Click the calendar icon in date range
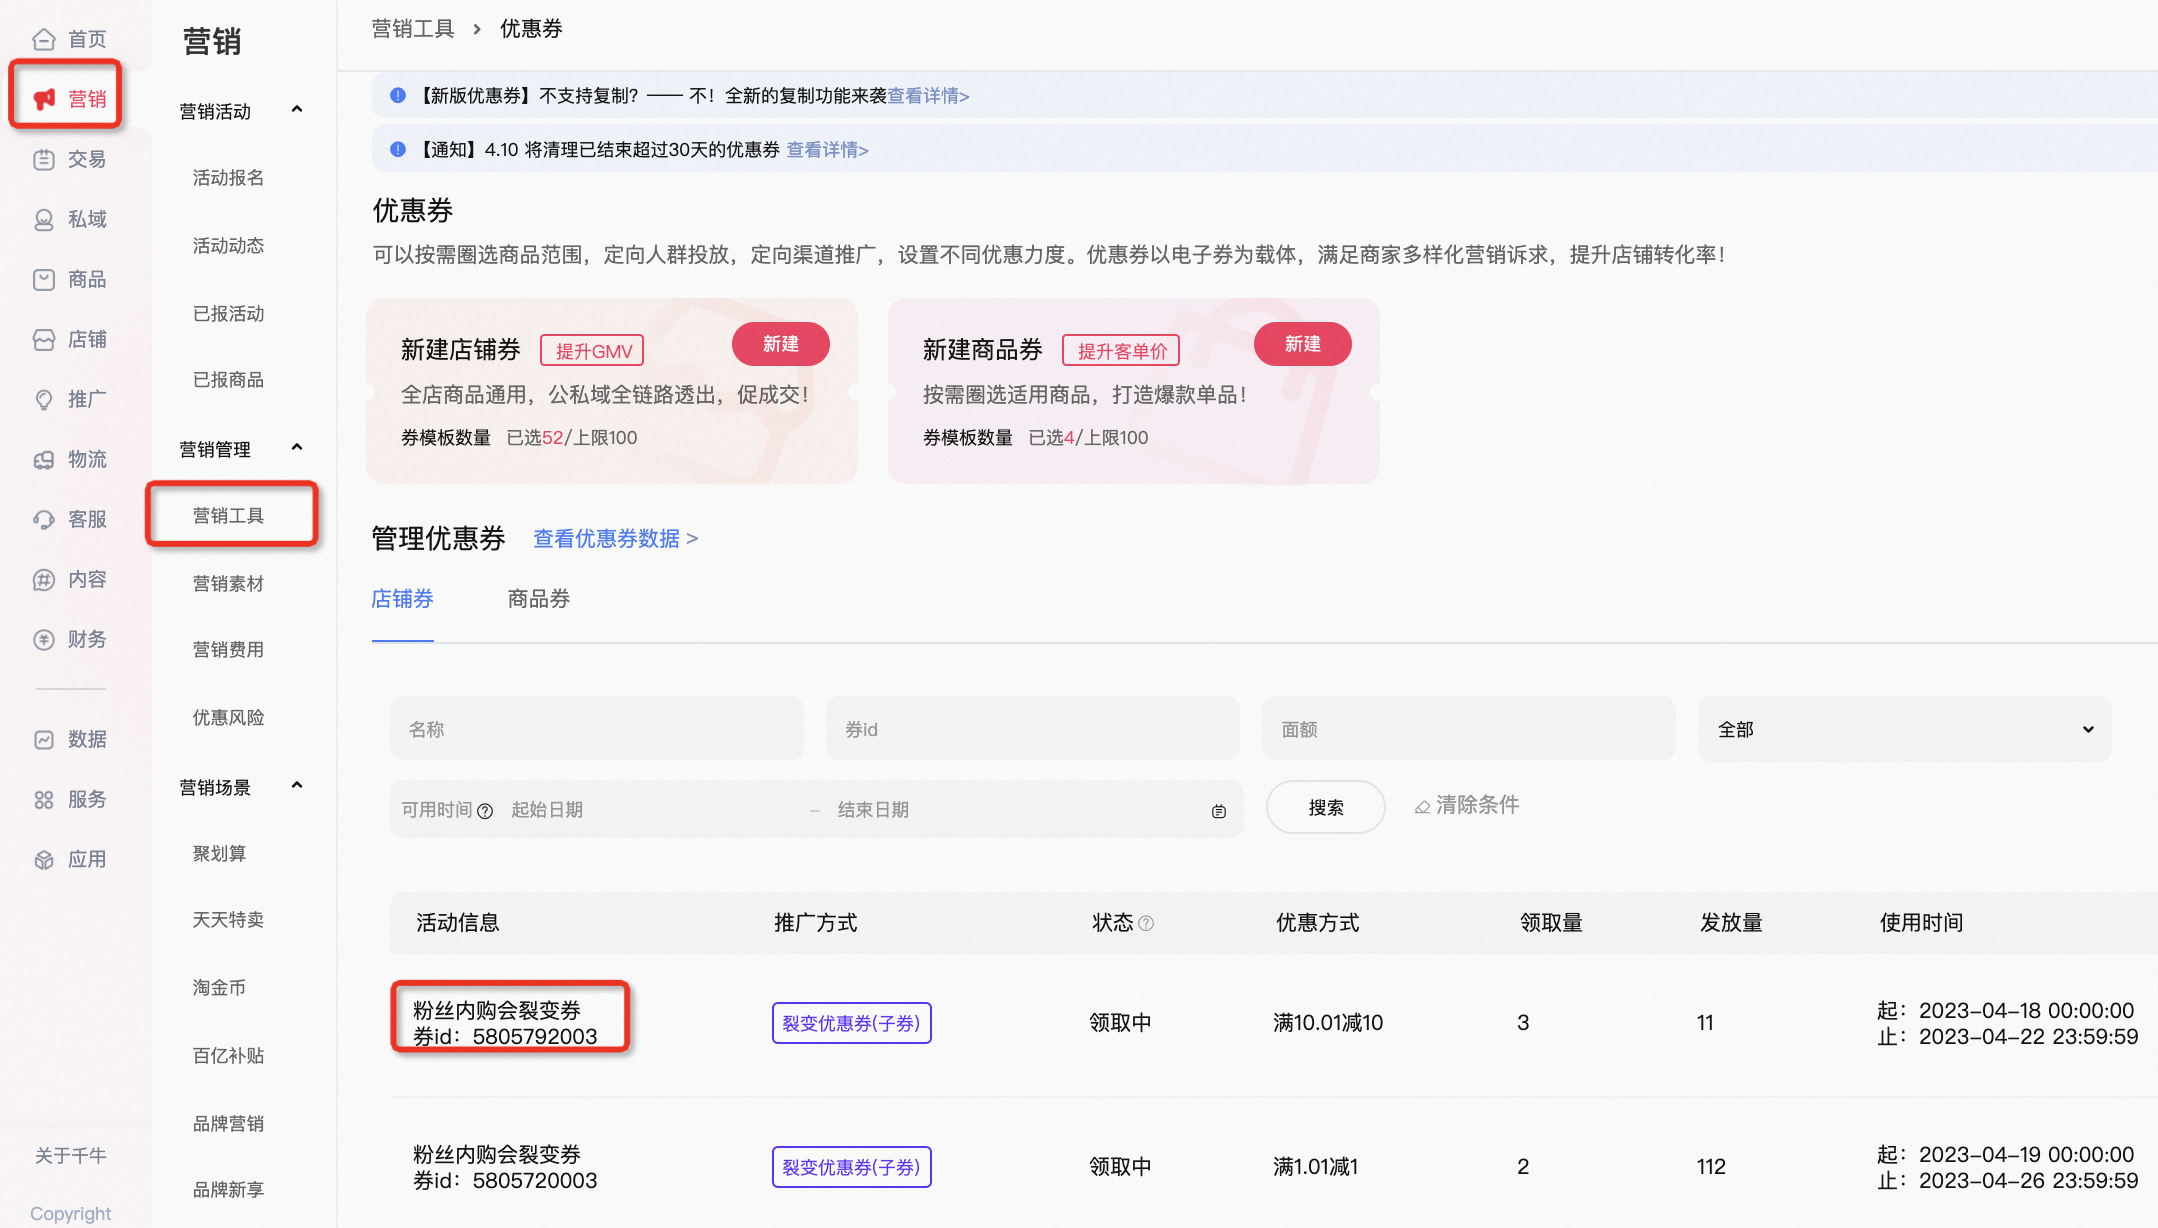Image resolution: width=2158 pixels, height=1228 pixels. (x=1218, y=811)
